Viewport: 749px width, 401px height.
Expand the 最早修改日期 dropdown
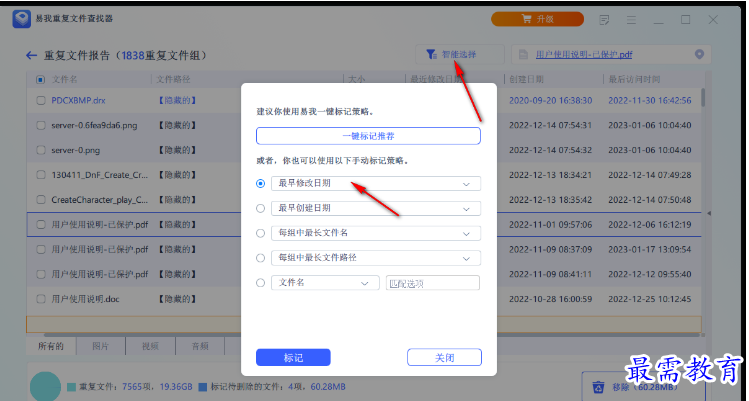click(375, 184)
